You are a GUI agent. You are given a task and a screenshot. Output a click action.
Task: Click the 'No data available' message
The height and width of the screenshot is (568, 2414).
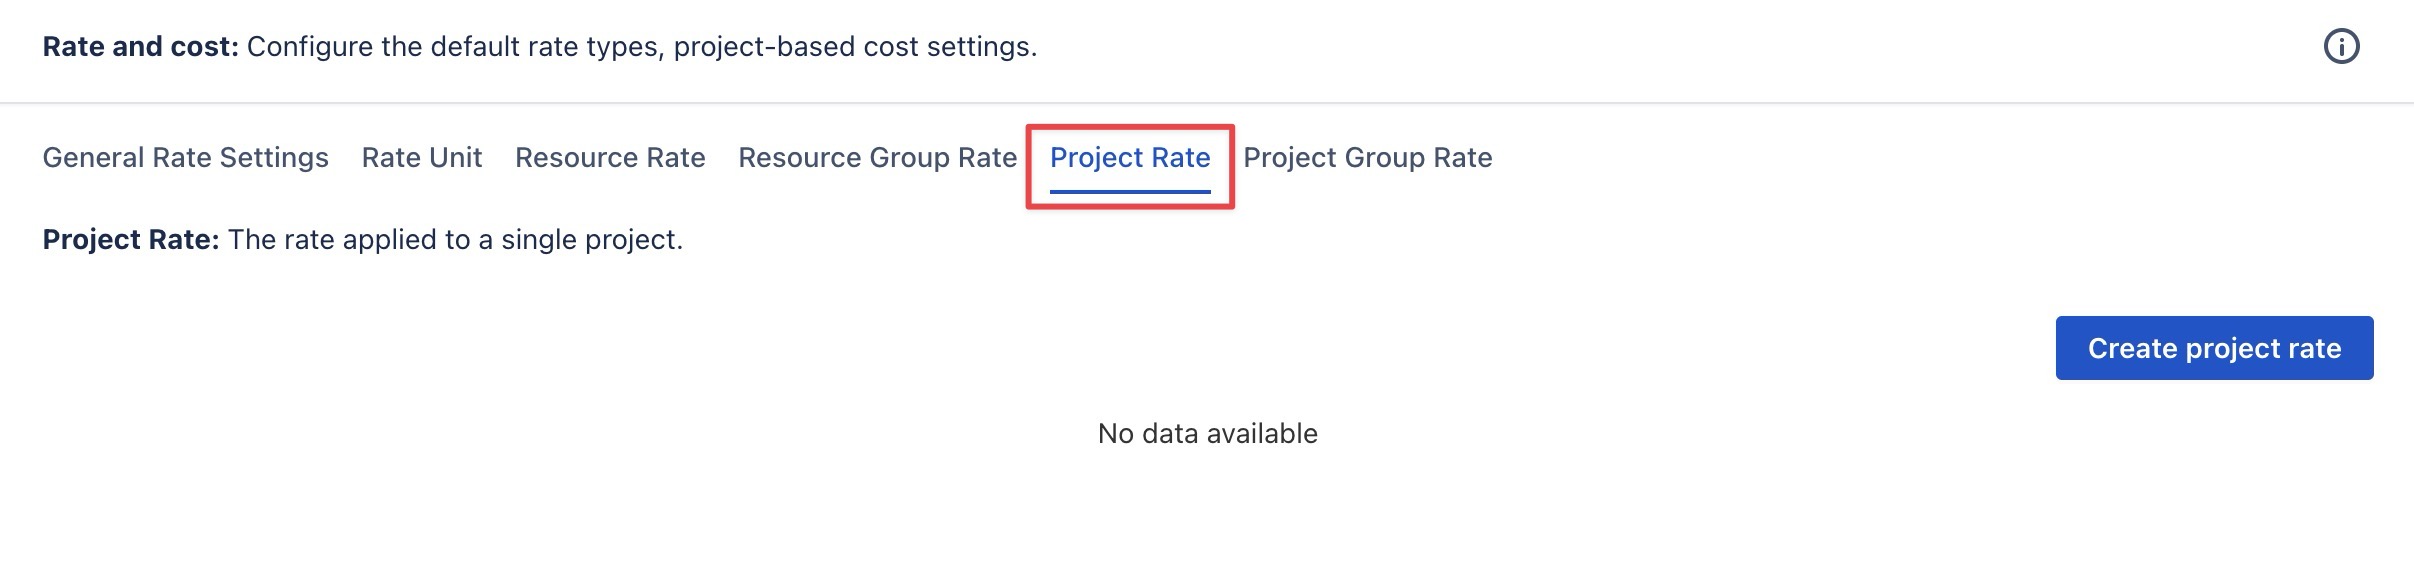tap(1207, 433)
